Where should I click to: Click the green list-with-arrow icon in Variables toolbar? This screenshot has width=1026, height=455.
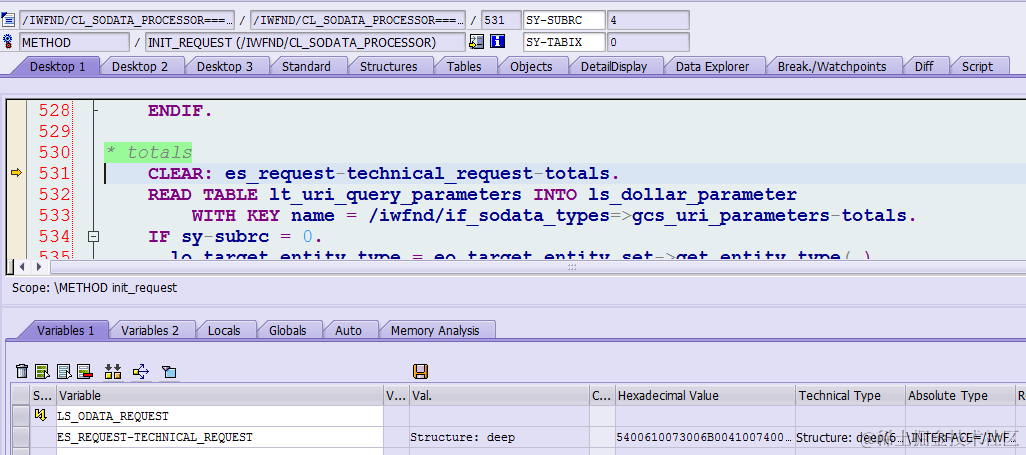(43, 372)
